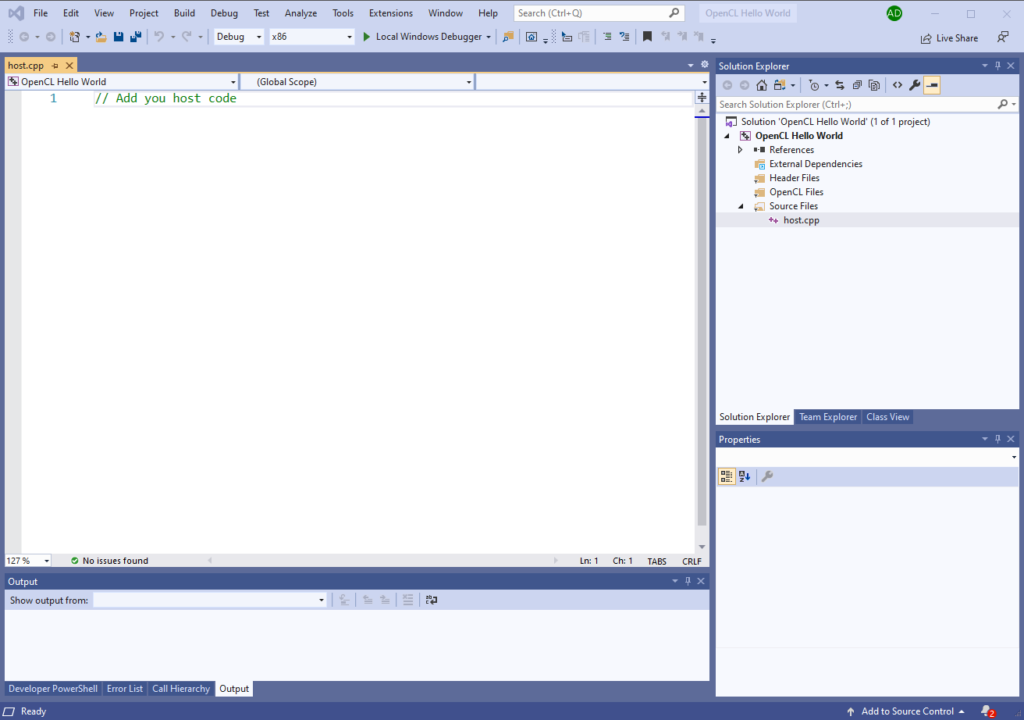The image size is (1024, 720).
Task: Click the Find in Files icon
Action: coord(507,37)
